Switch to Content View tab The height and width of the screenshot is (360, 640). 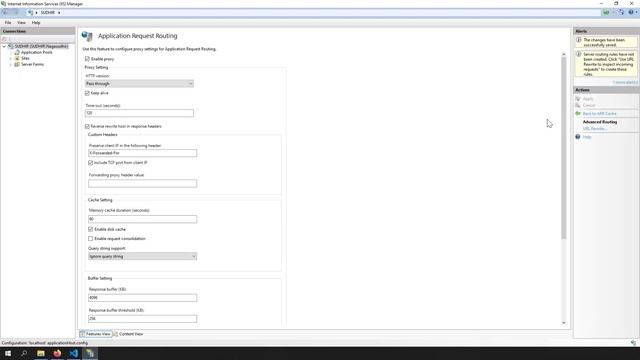coord(128,334)
